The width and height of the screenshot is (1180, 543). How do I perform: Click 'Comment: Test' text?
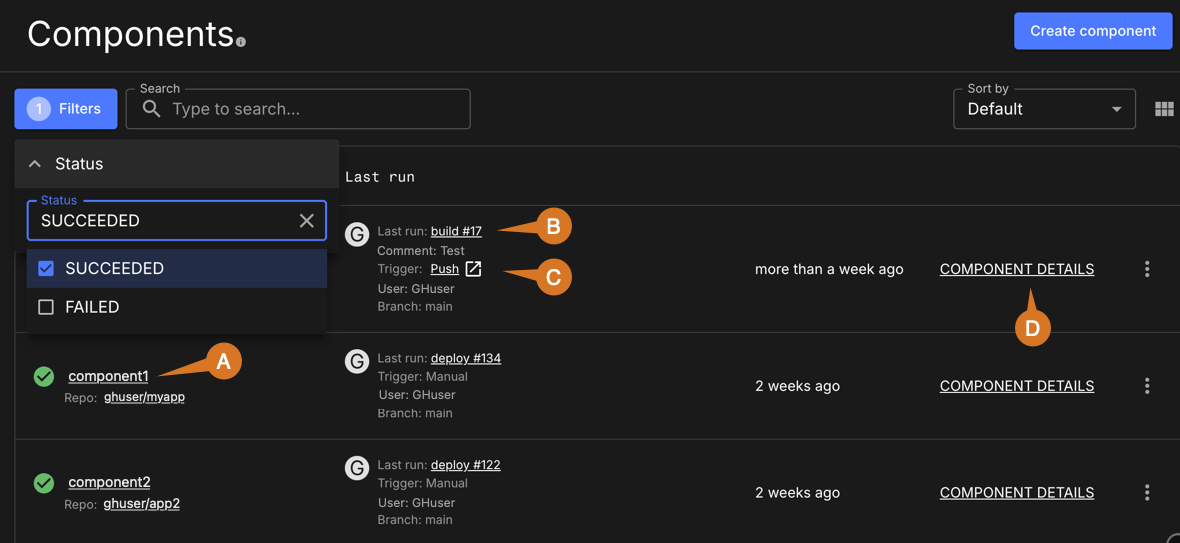tap(421, 250)
